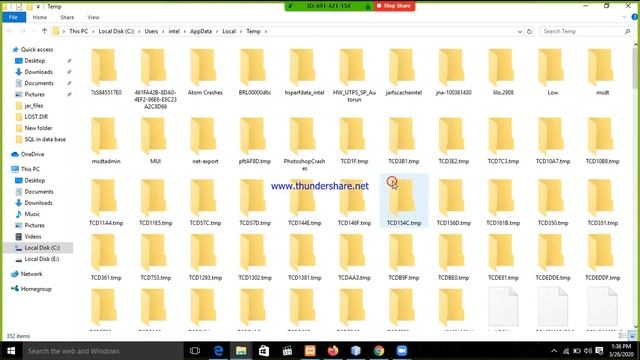Expand the Local breadcrumb chevron

pyautogui.click(x=241, y=31)
